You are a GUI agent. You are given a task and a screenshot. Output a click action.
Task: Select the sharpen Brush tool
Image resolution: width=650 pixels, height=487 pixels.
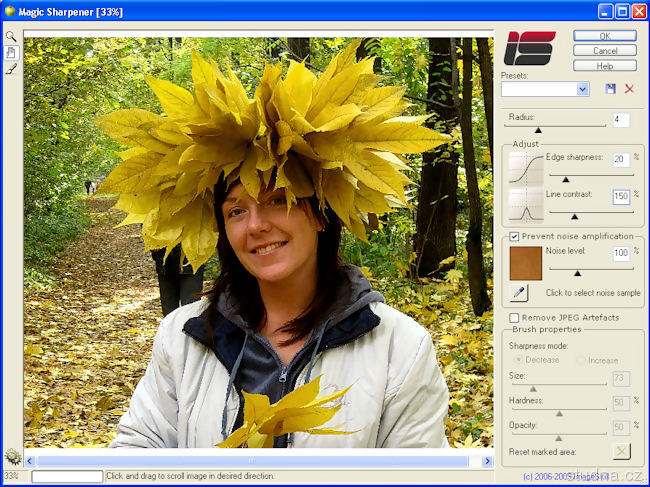coord(11,68)
